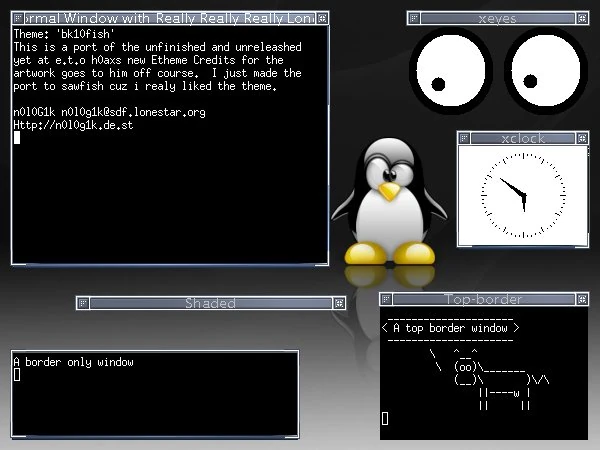Focus the border only window terminal
The image size is (600, 450).
(x=155, y=395)
